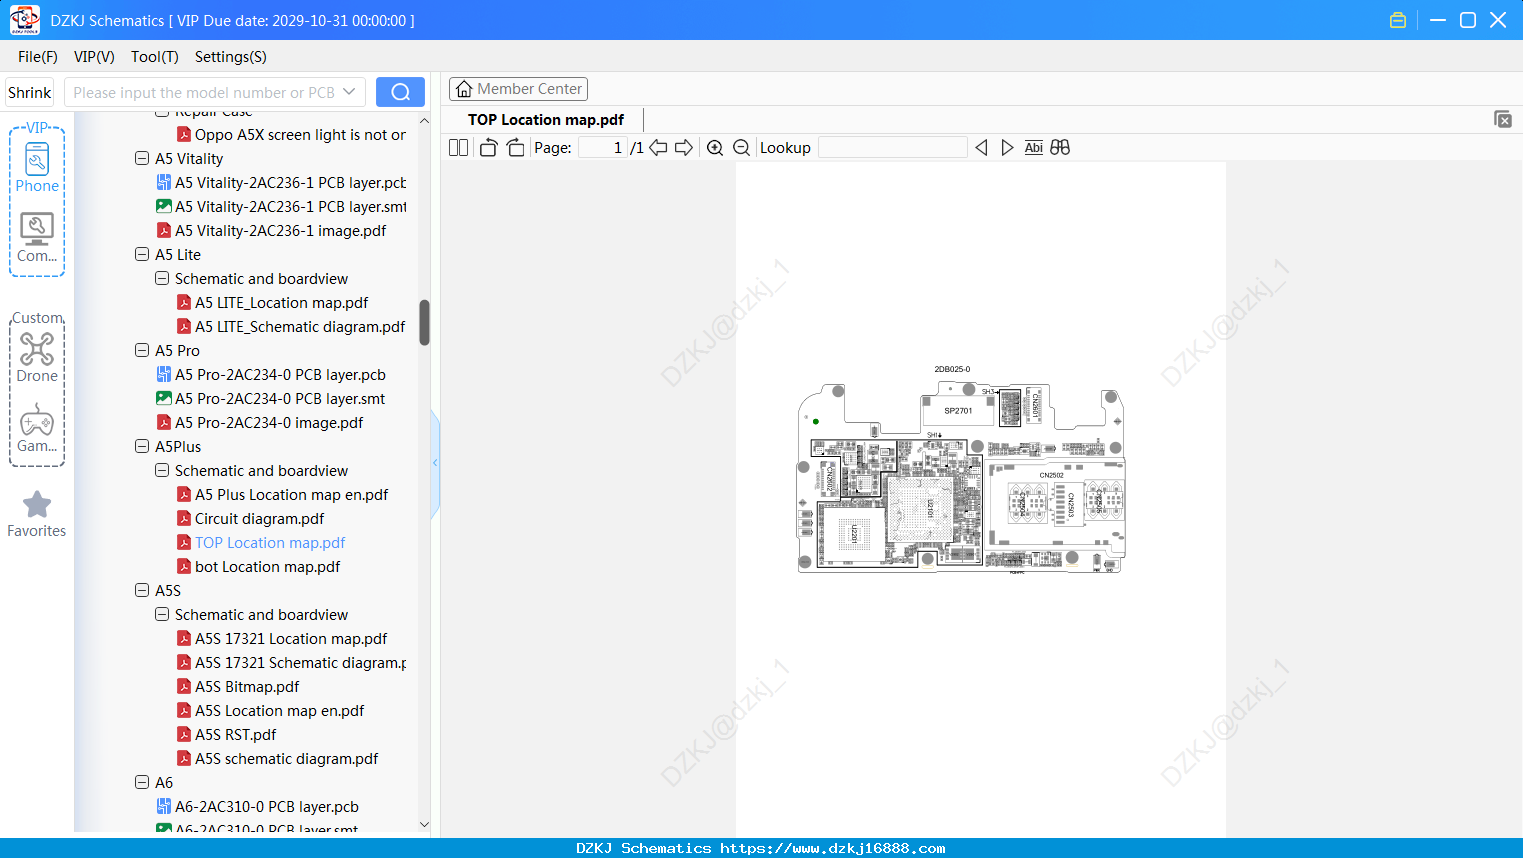Find next lookup result triangle
The width and height of the screenshot is (1523, 858).
[1007, 148]
